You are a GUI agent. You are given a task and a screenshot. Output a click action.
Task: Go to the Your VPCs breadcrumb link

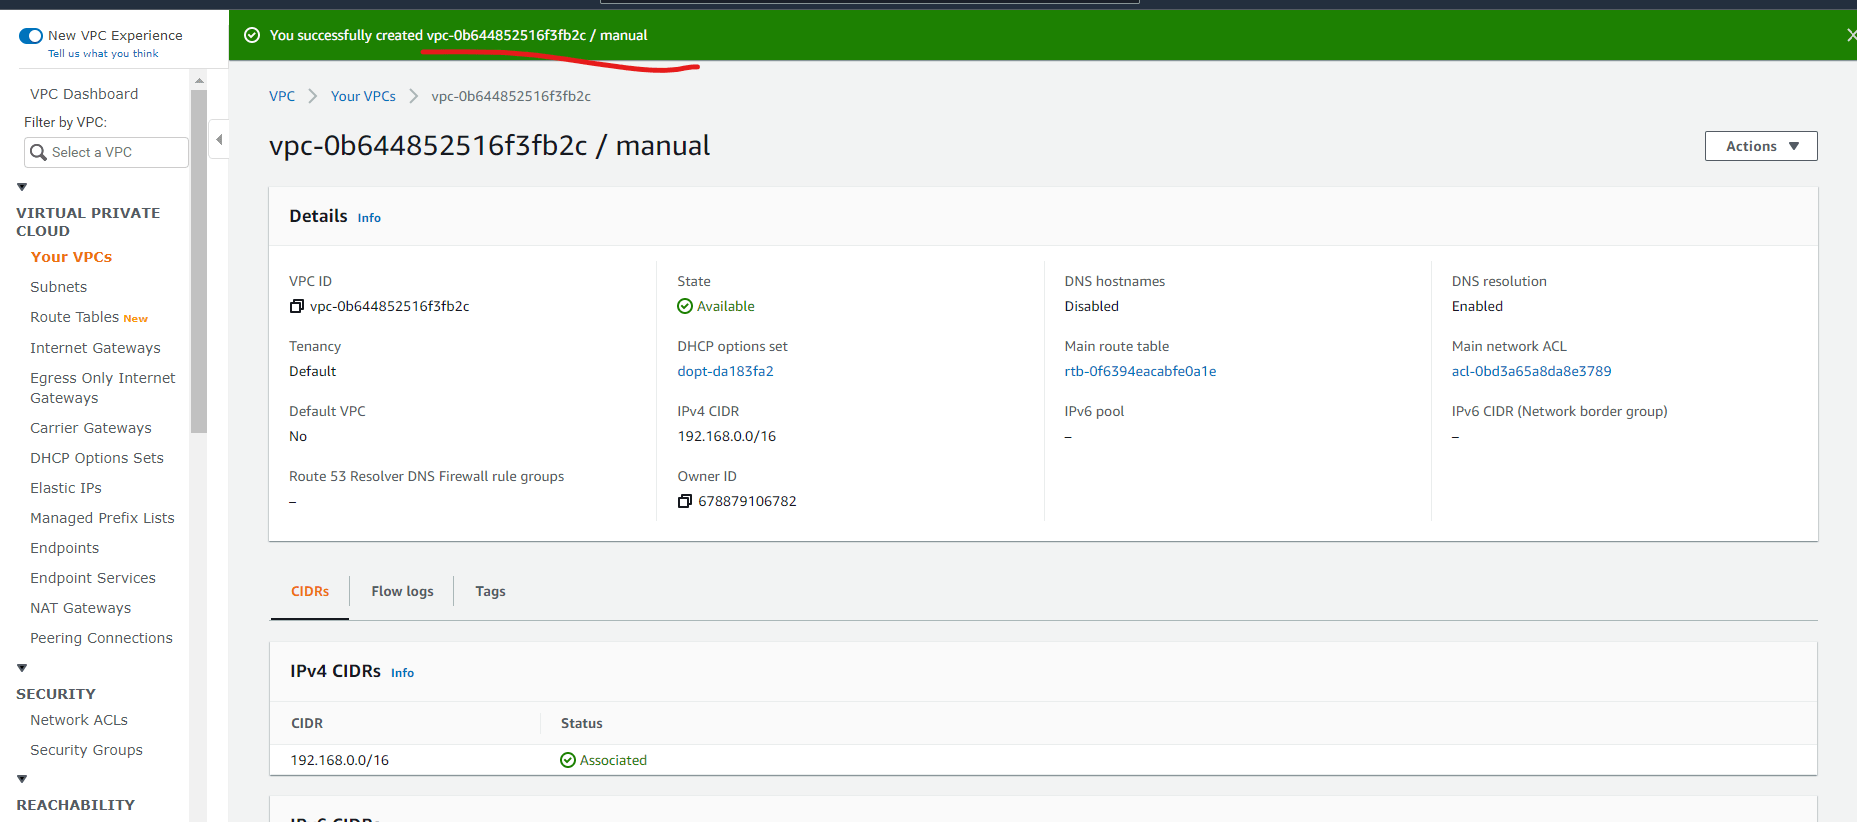click(363, 96)
